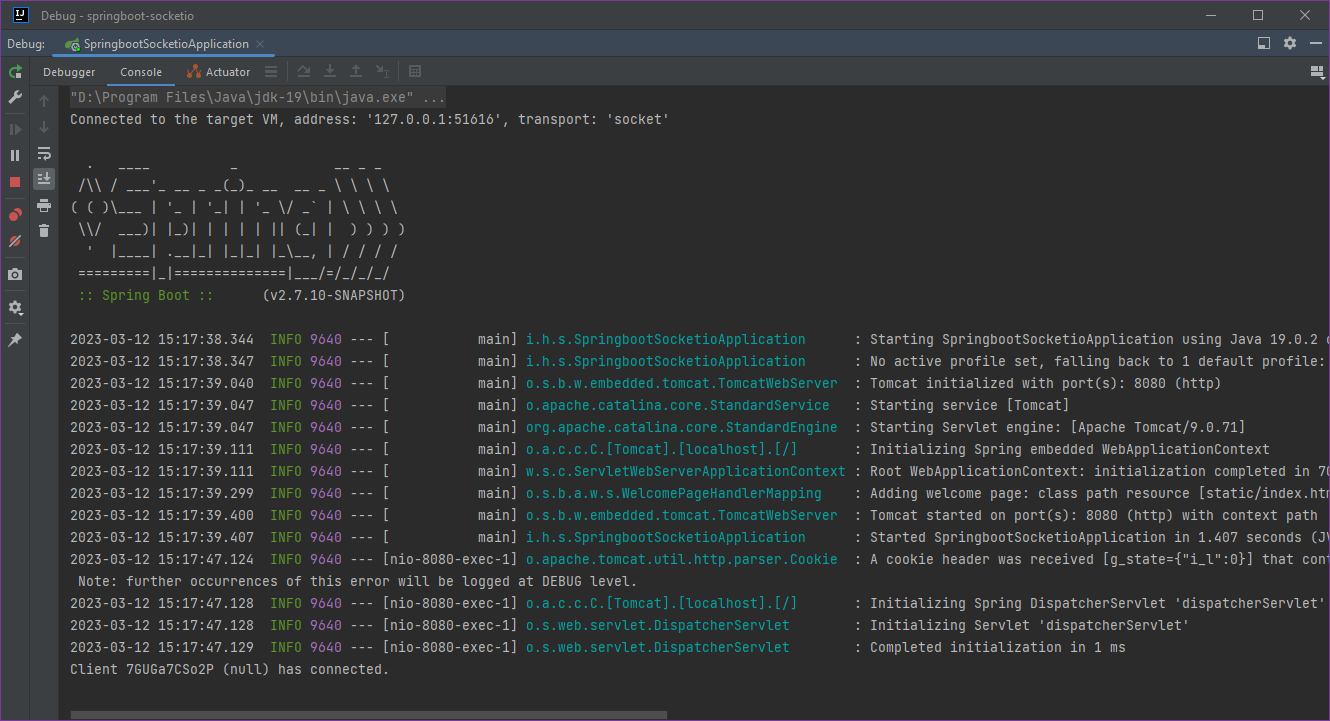This screenshot has width=1330, height=721.
Task: Stop the running process
Action: [x=15, y=179]
